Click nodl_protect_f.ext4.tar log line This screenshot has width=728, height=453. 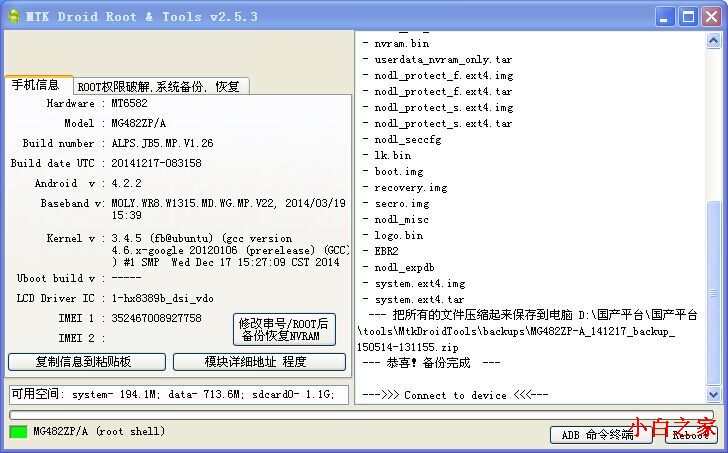pyautogui.click(x=437, y=91)
